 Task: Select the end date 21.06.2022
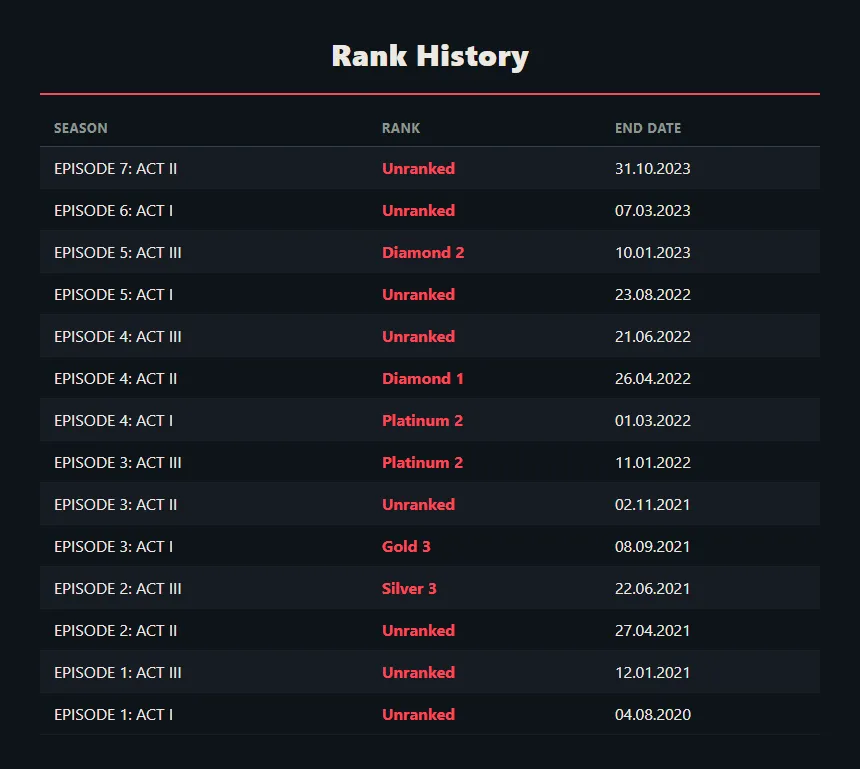653,337
